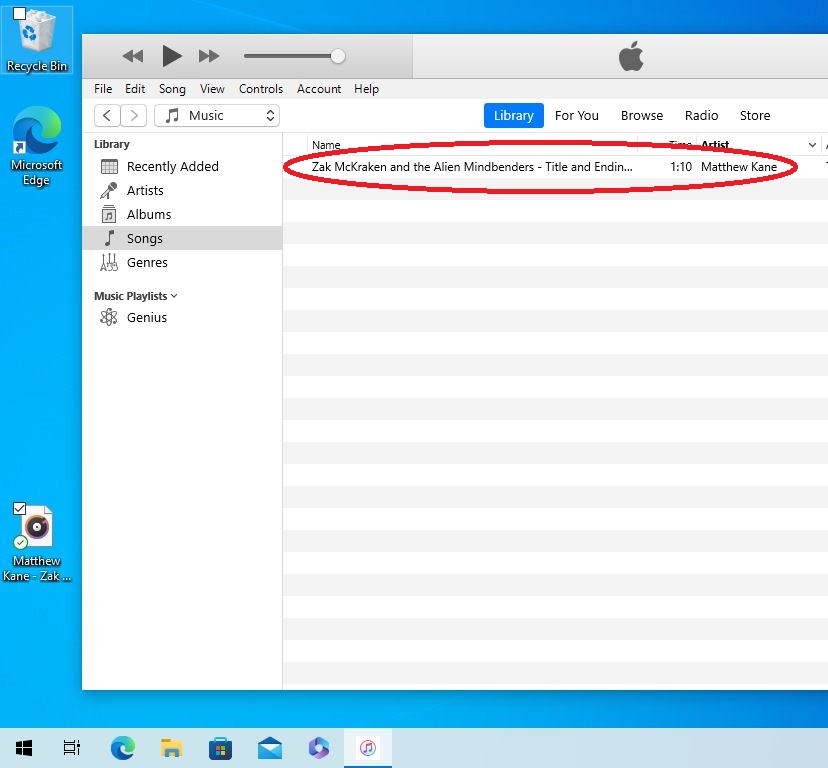Open the Song menu

coord(172,89)
